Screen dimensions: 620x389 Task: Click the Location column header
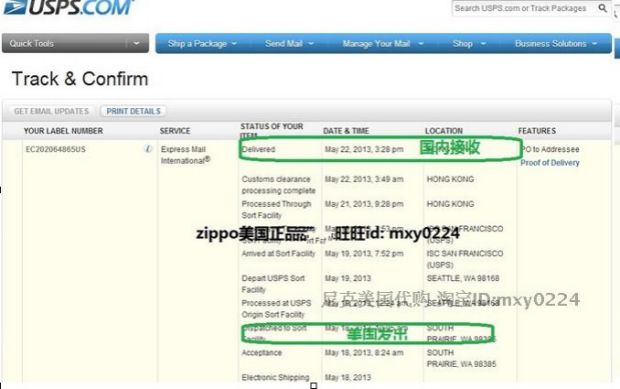pos(444,131)
